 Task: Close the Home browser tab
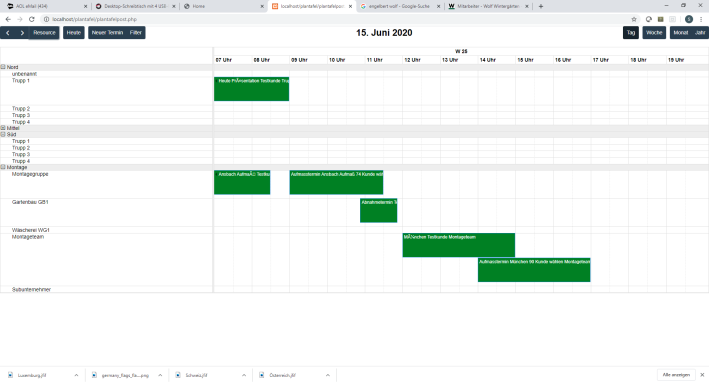tap(263, 6)
